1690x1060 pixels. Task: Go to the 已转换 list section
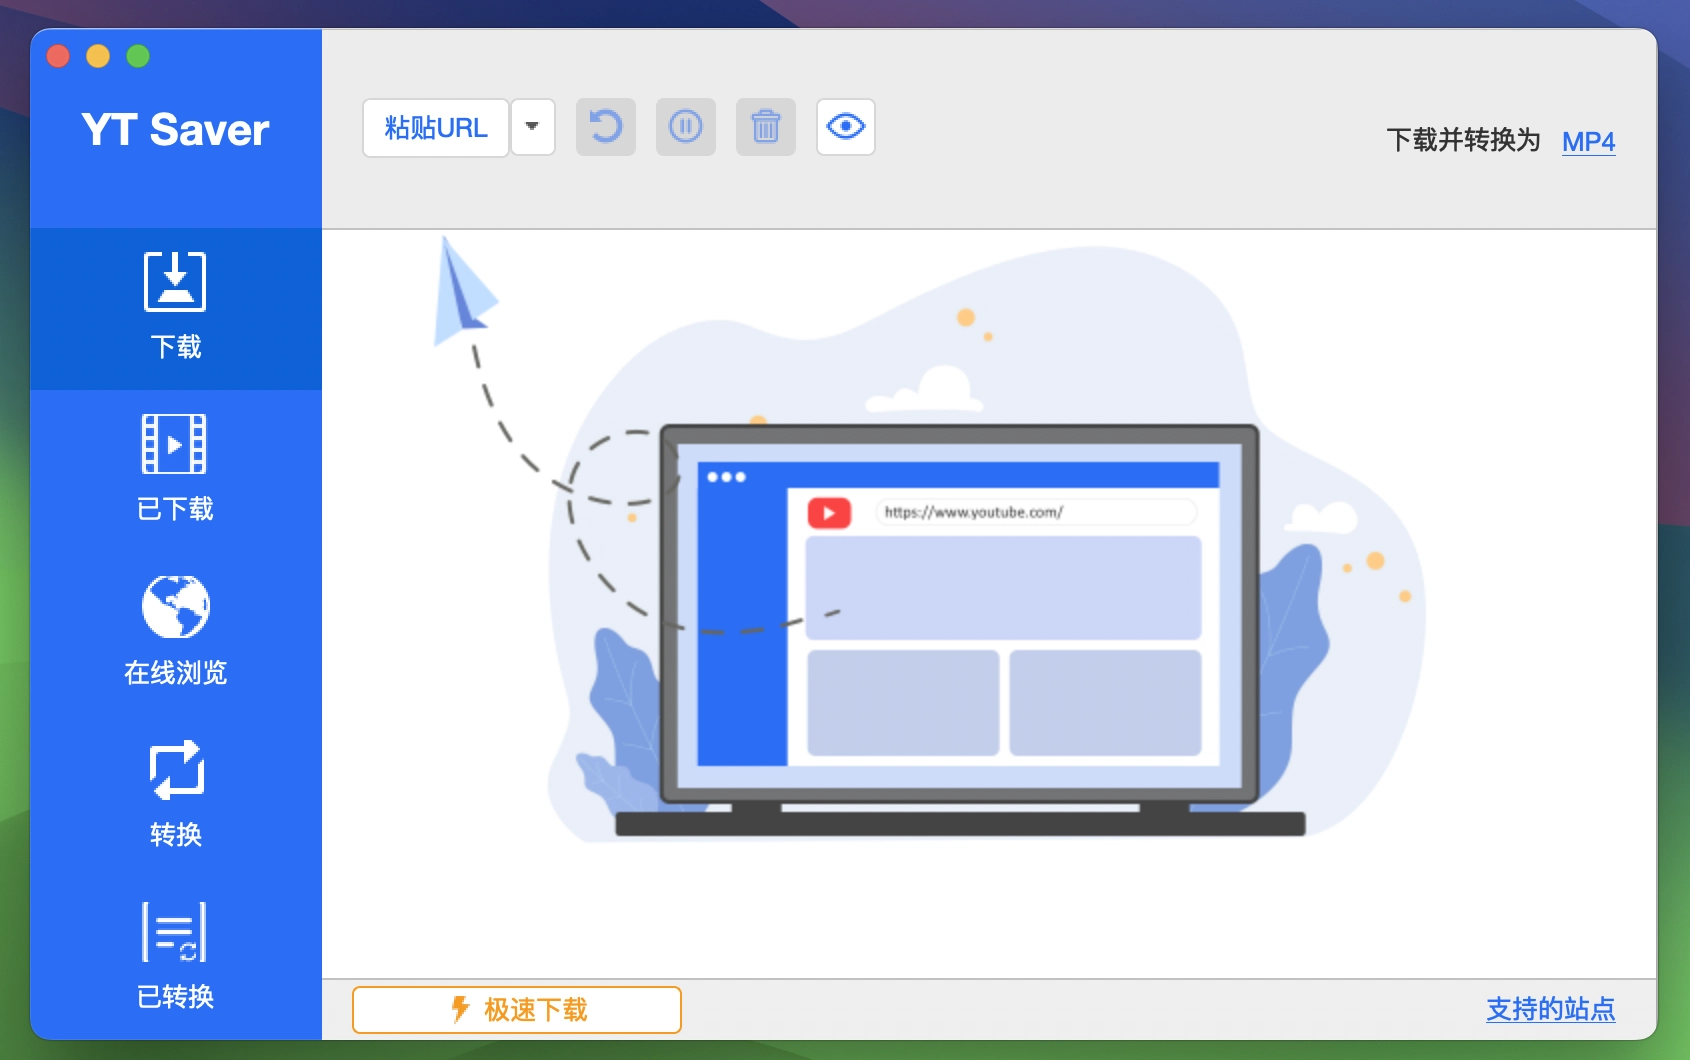click(176, 956)
